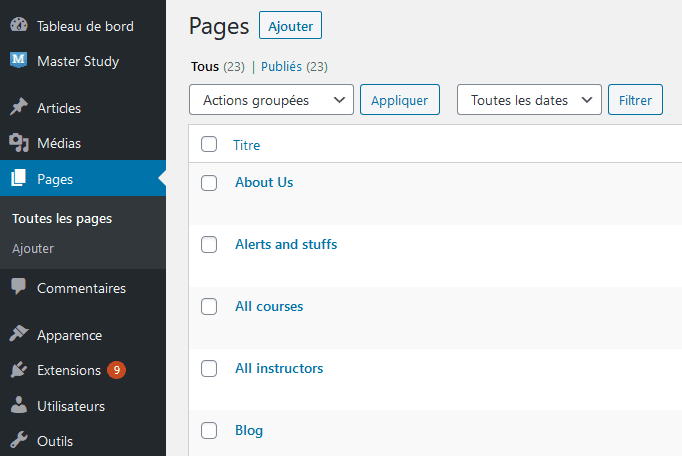This screenshot has height=456, width=682.
Task: Click the Master Study M logo icon
Action: tap(19, 60)
